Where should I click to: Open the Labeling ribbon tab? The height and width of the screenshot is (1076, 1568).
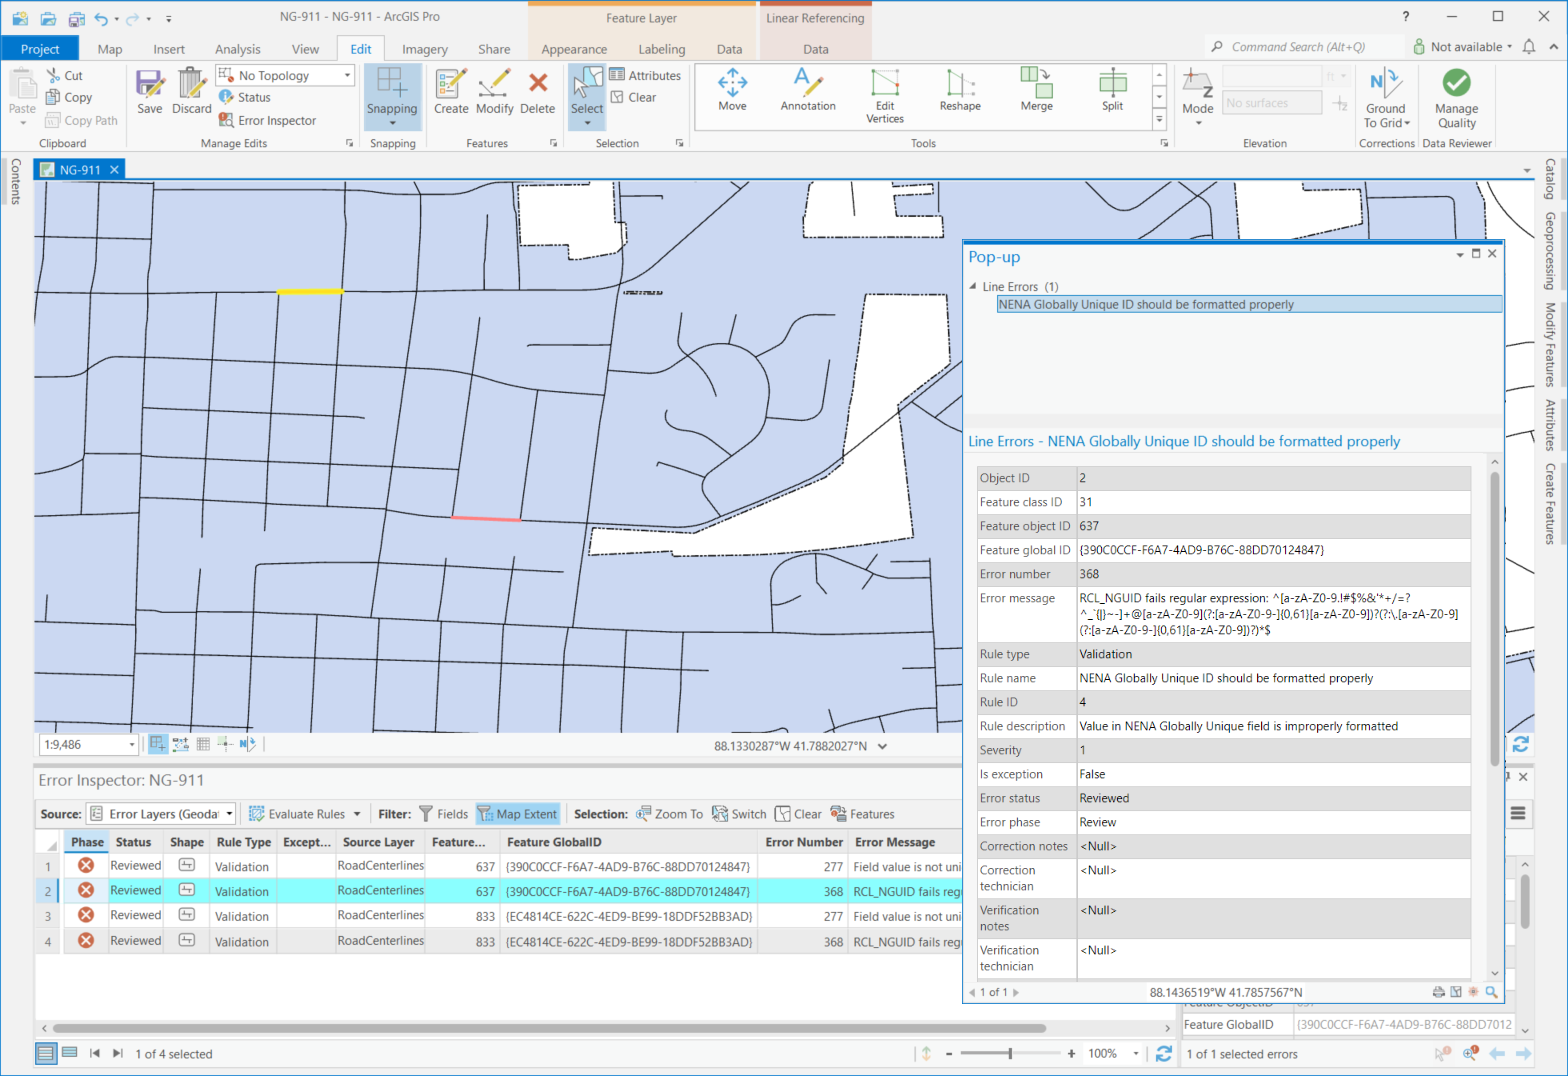[x=661, y=49]
